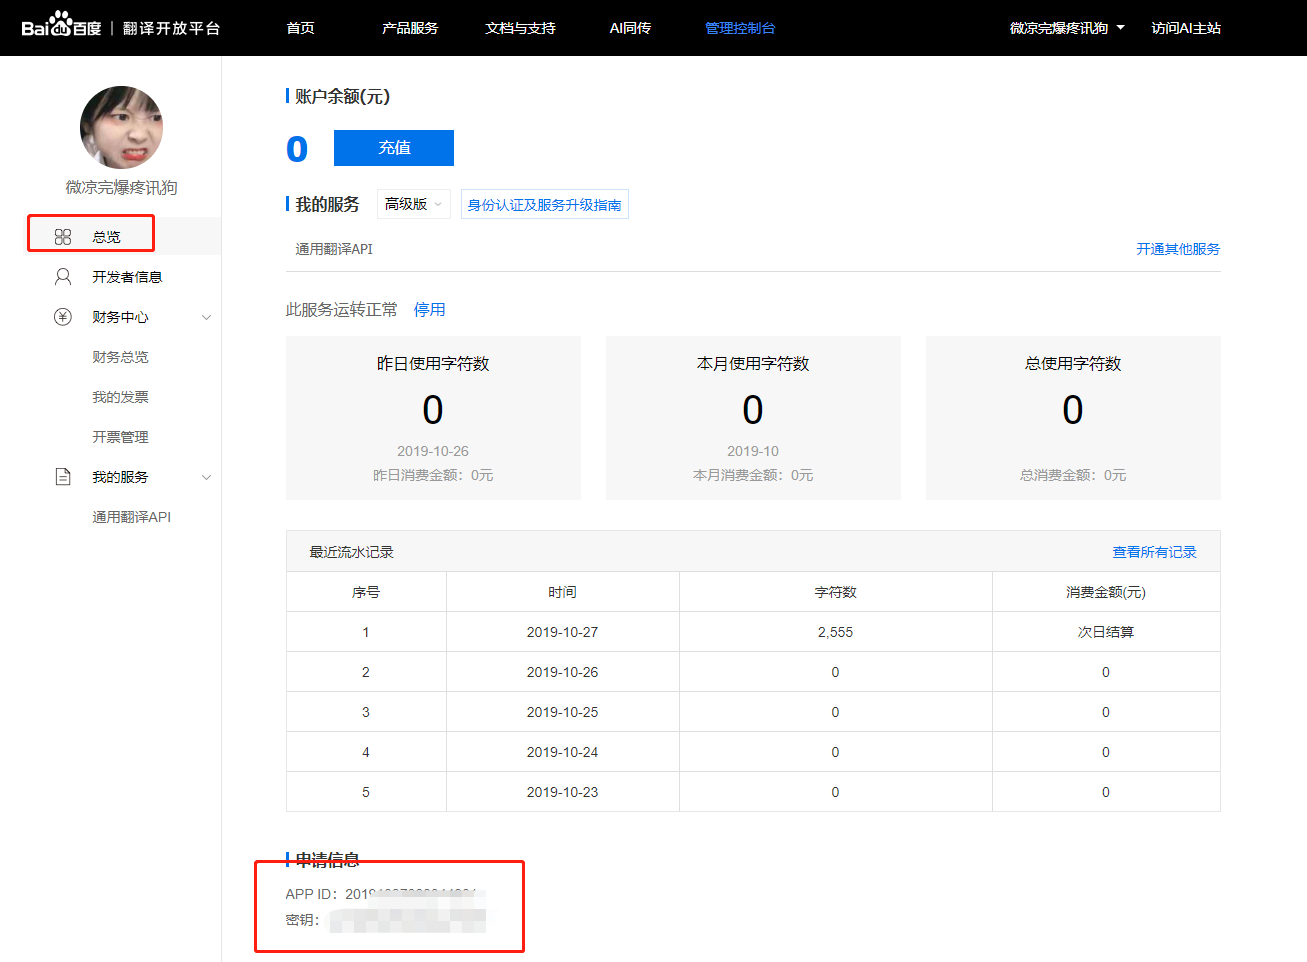The image size is (1307, 962).
Task: Click the 密钥 secret key value
Action: (x=407, y=920)
